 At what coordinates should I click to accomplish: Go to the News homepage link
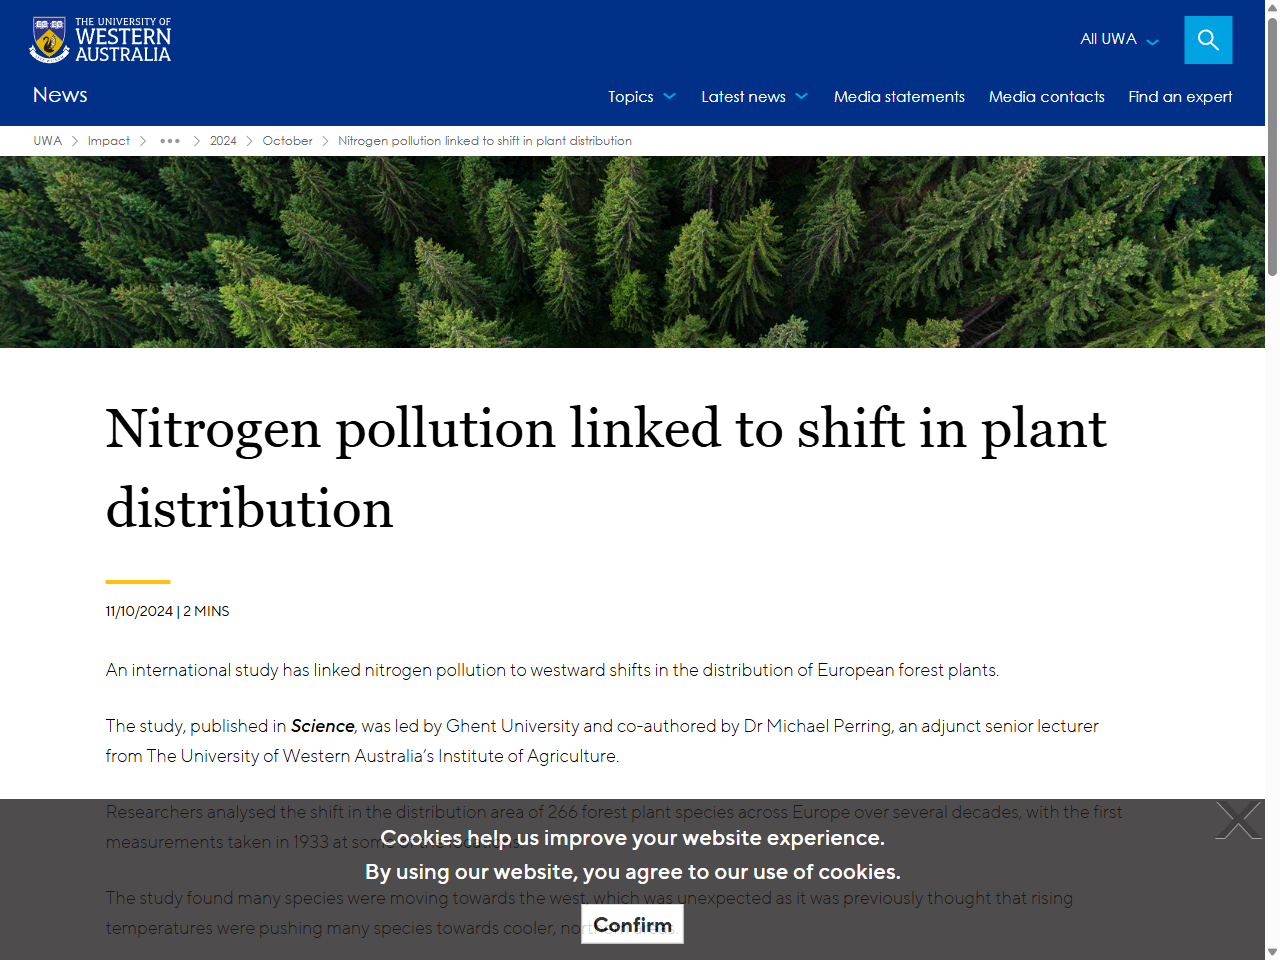point(60,95)
